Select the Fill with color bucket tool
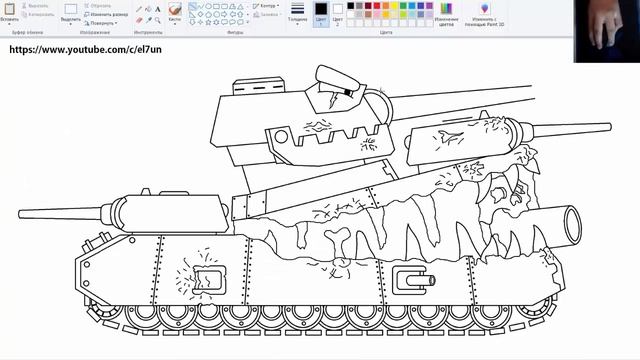Viewport: 640px width, 360px height. coord(148,9)
